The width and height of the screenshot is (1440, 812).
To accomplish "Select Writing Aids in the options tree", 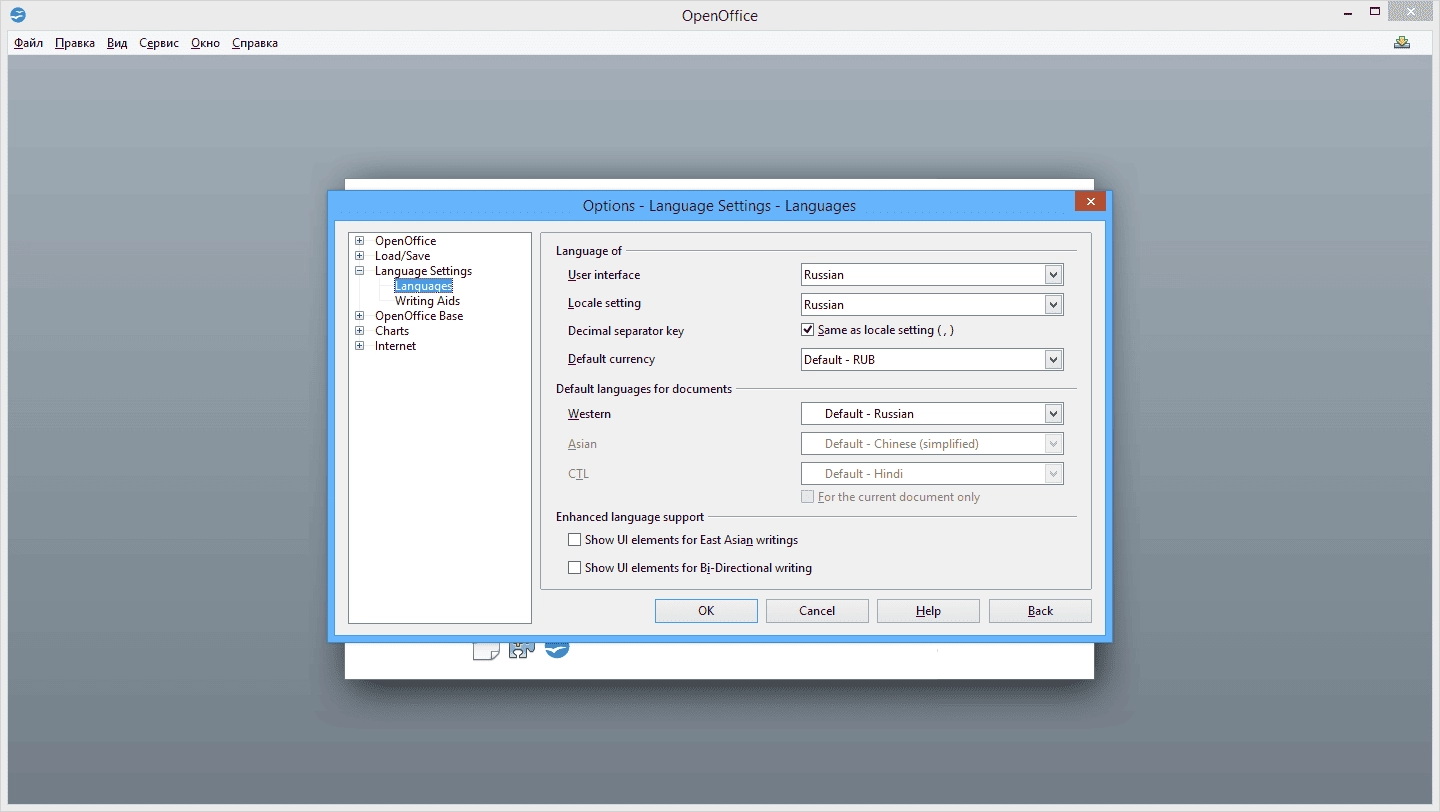I will 428,301.
